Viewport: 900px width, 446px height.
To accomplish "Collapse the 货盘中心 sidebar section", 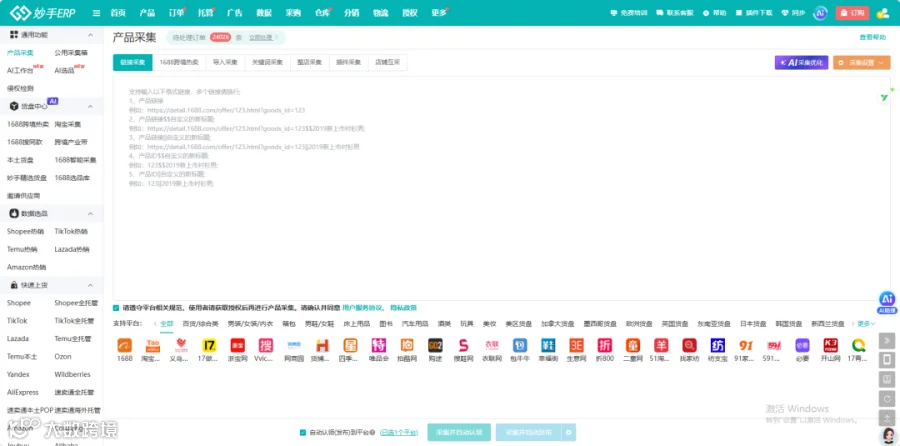I will [90, 106].
